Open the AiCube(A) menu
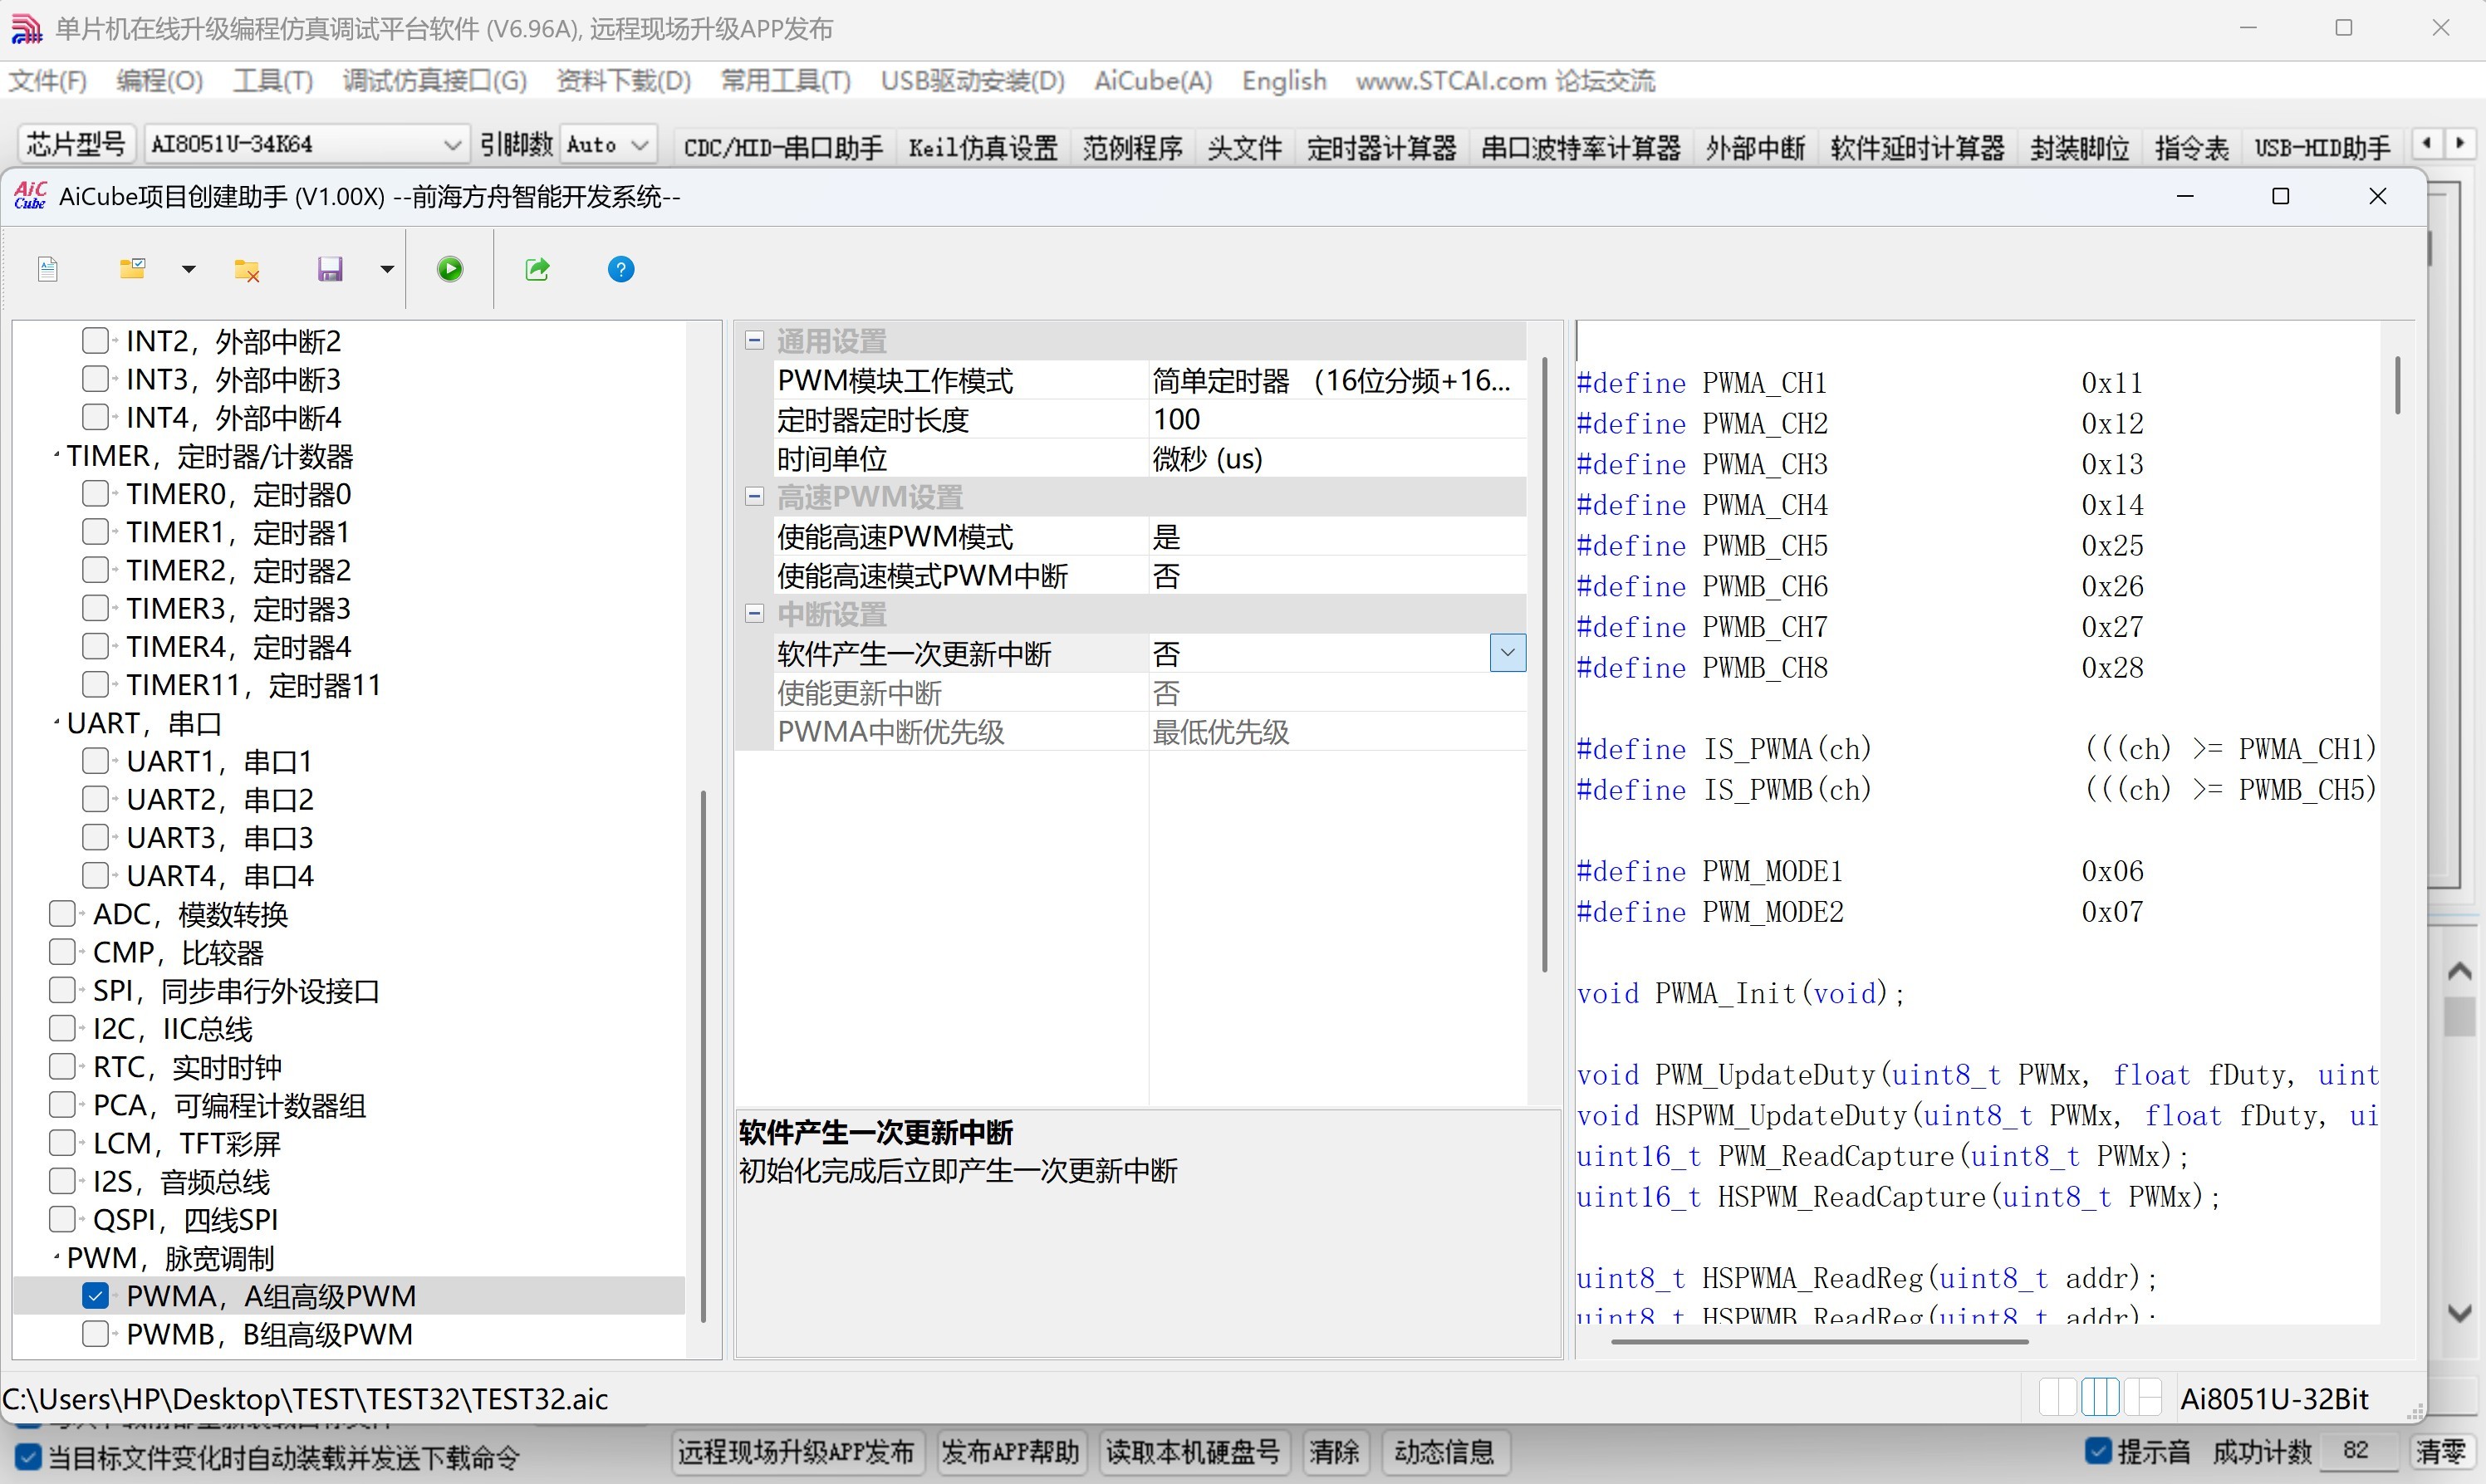The height and width of the screenshot is (1484, 2486). coord(1152,81)
